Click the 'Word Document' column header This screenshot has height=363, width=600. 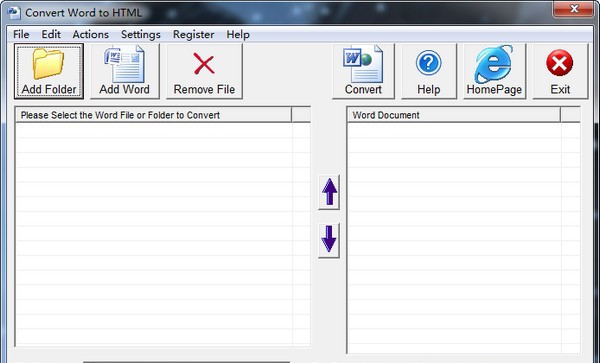tap(454, 115)
